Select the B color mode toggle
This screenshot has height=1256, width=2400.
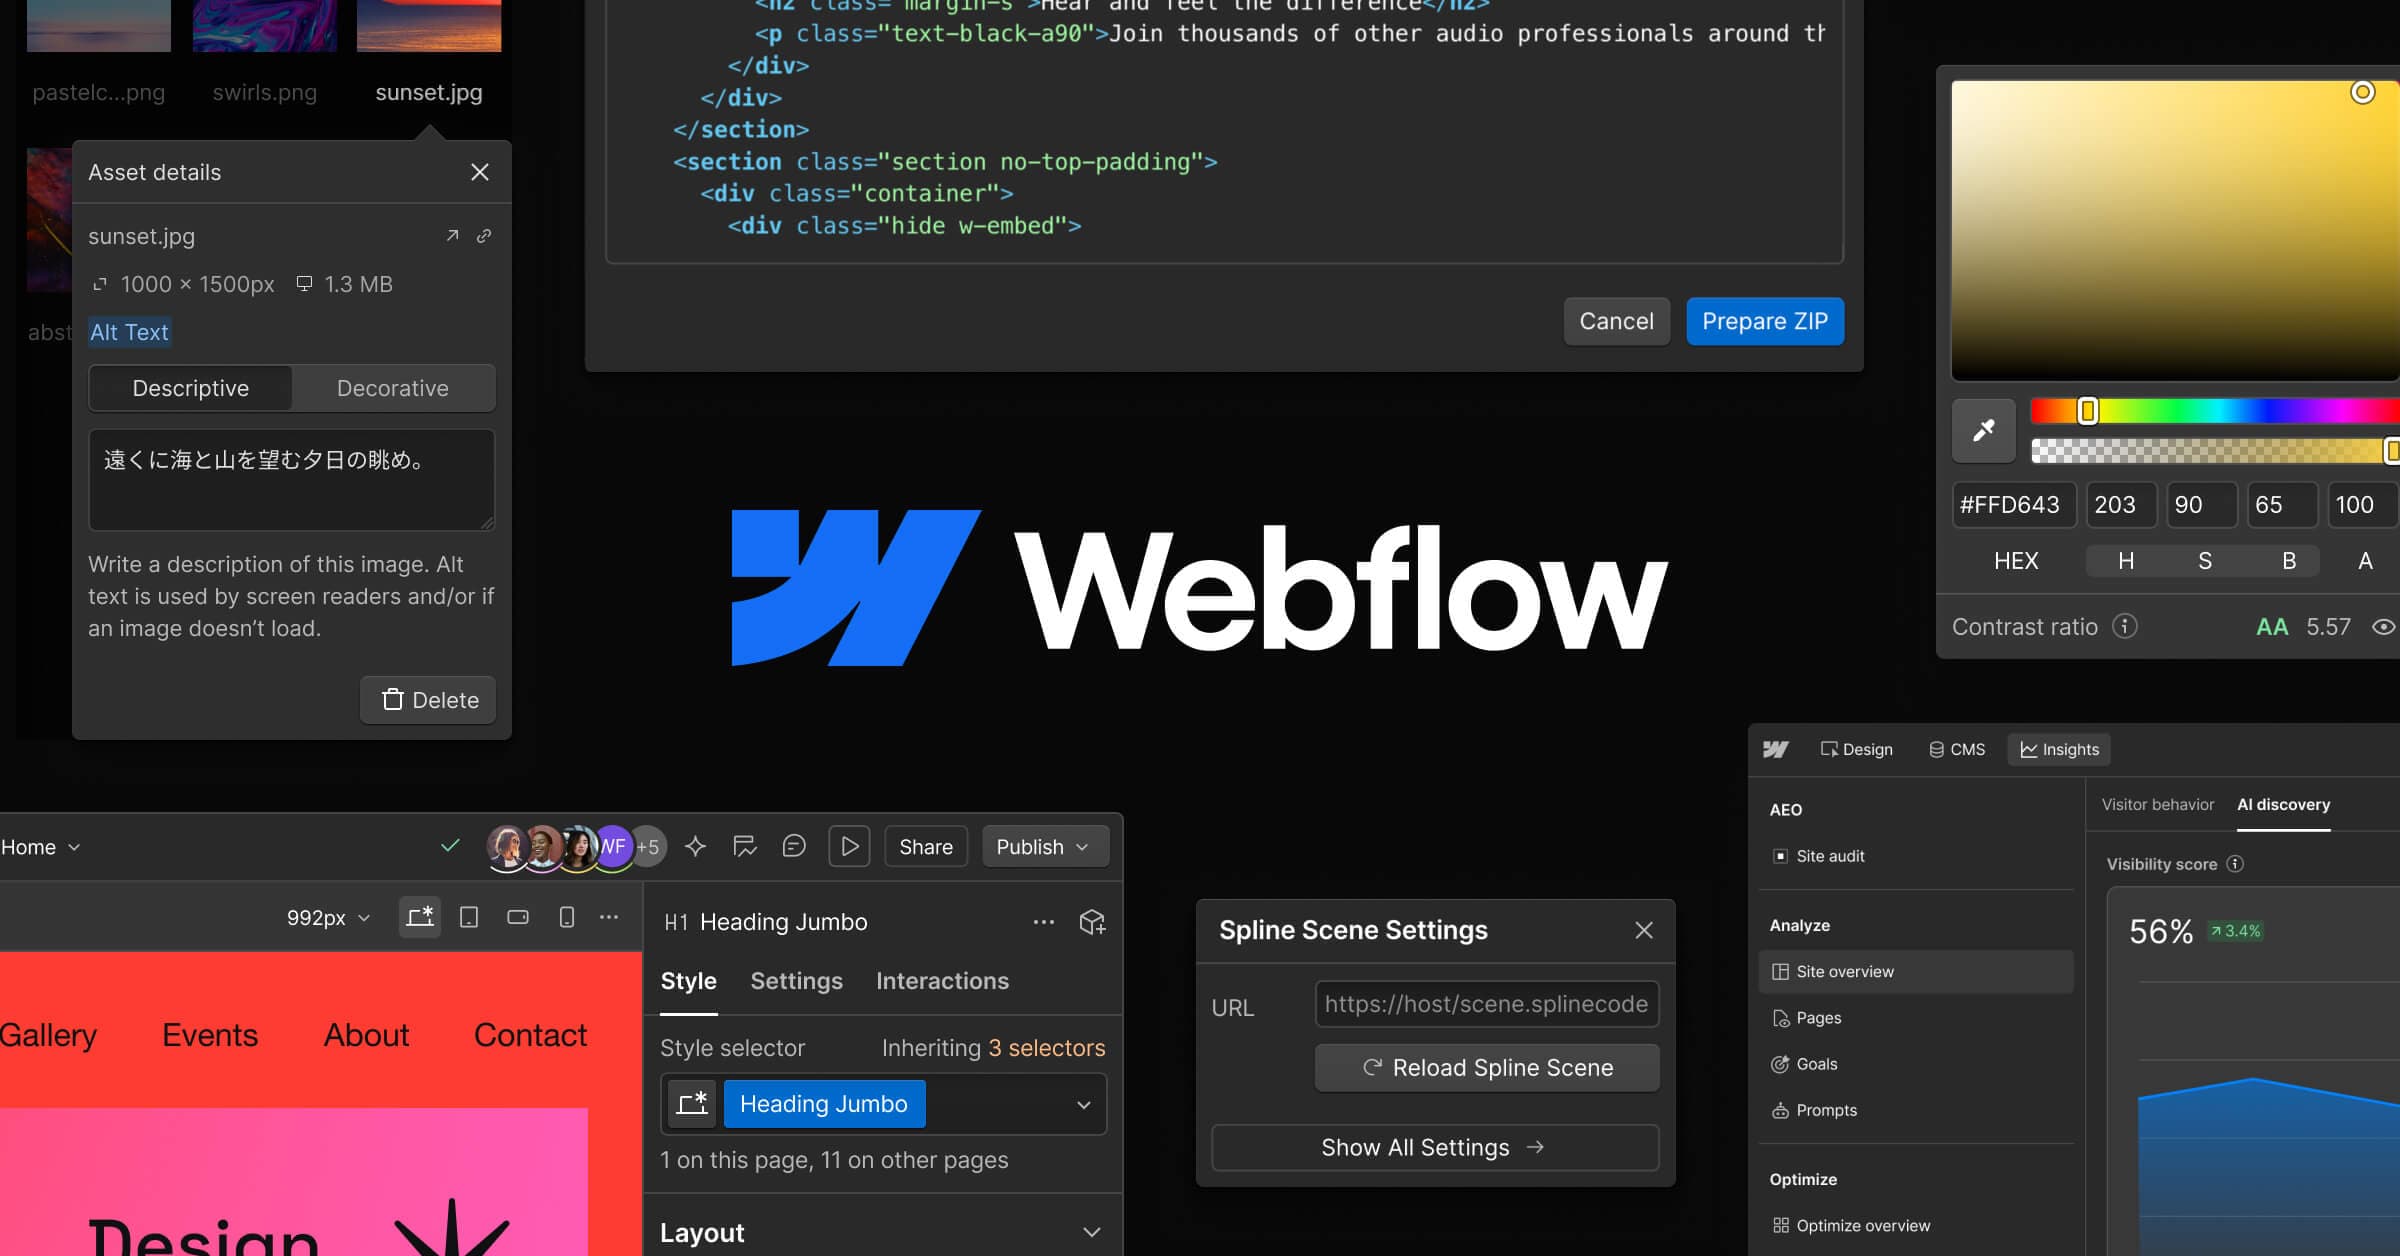pos(2289,561)
